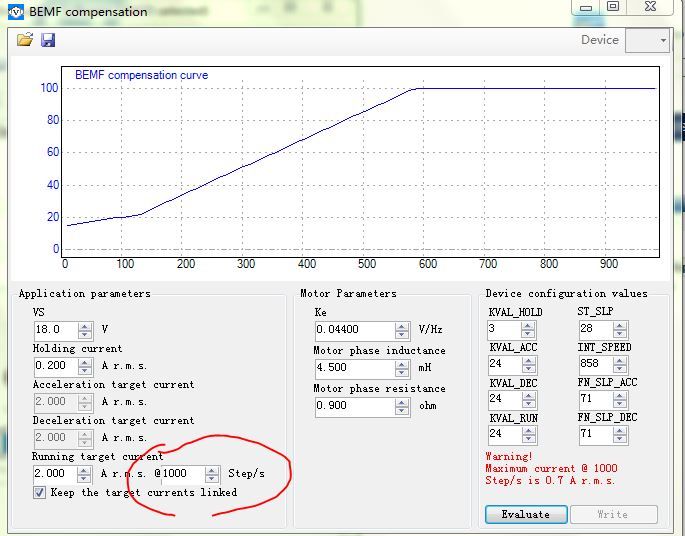This screenshot has height=536, width=685.
Task: Decrease the Step/s speed value
Action: pos(212,478)
